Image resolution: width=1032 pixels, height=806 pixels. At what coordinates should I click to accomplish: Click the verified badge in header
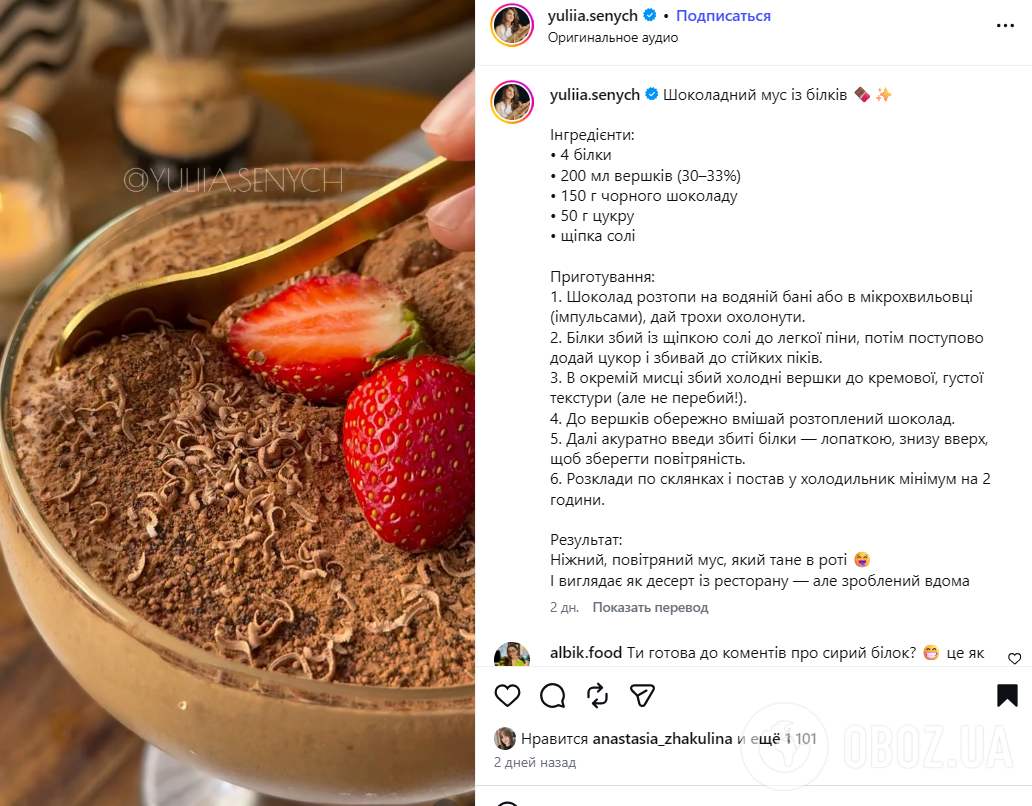(650, 14)
